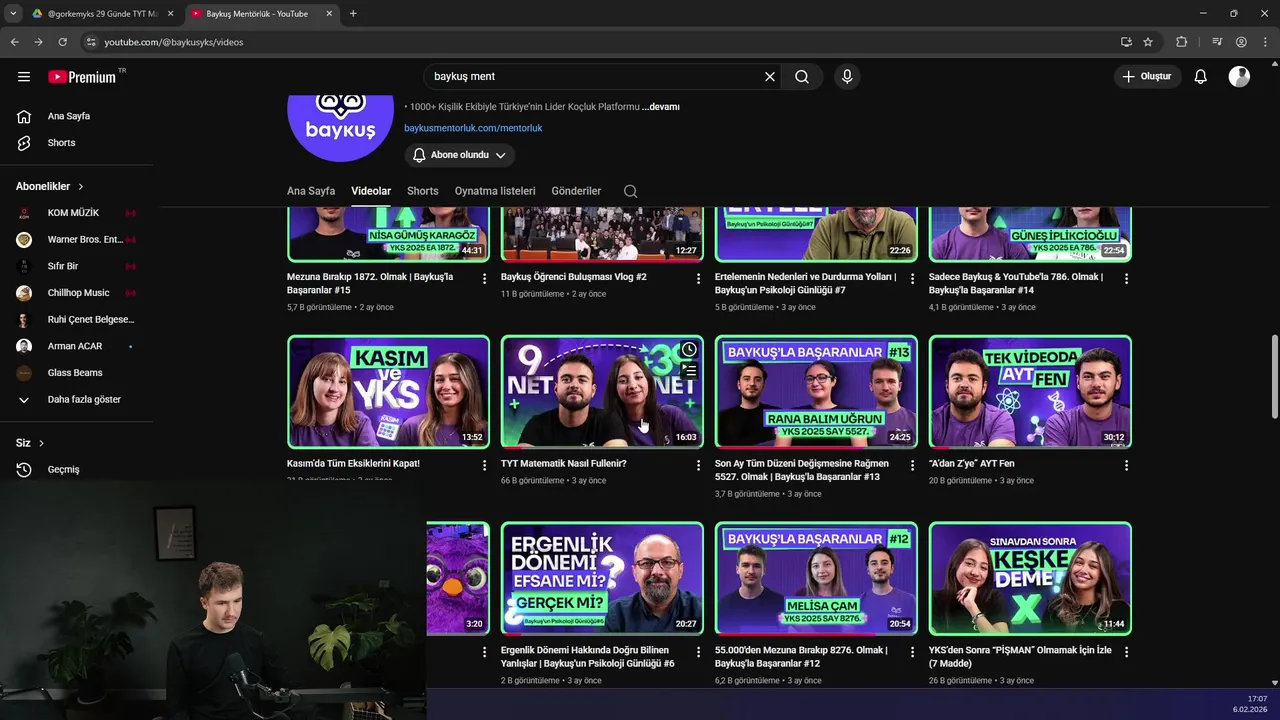Bookmark page with star icon
Image resolution: width=1280 pixels, height=720 pixels.
[1148, 42]
